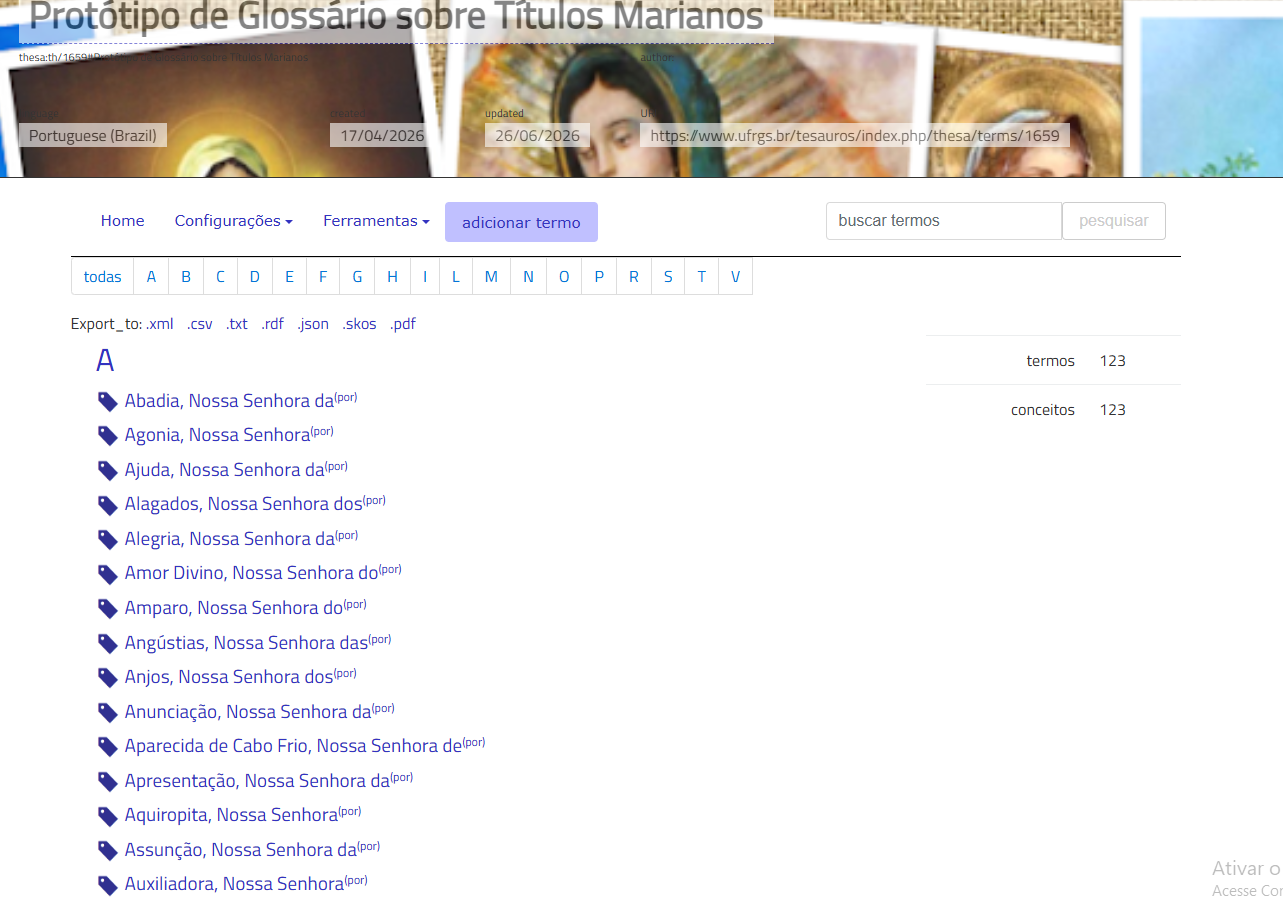Click the tag icon beside Agonia
1283x921 pixels.
(108, 436)
